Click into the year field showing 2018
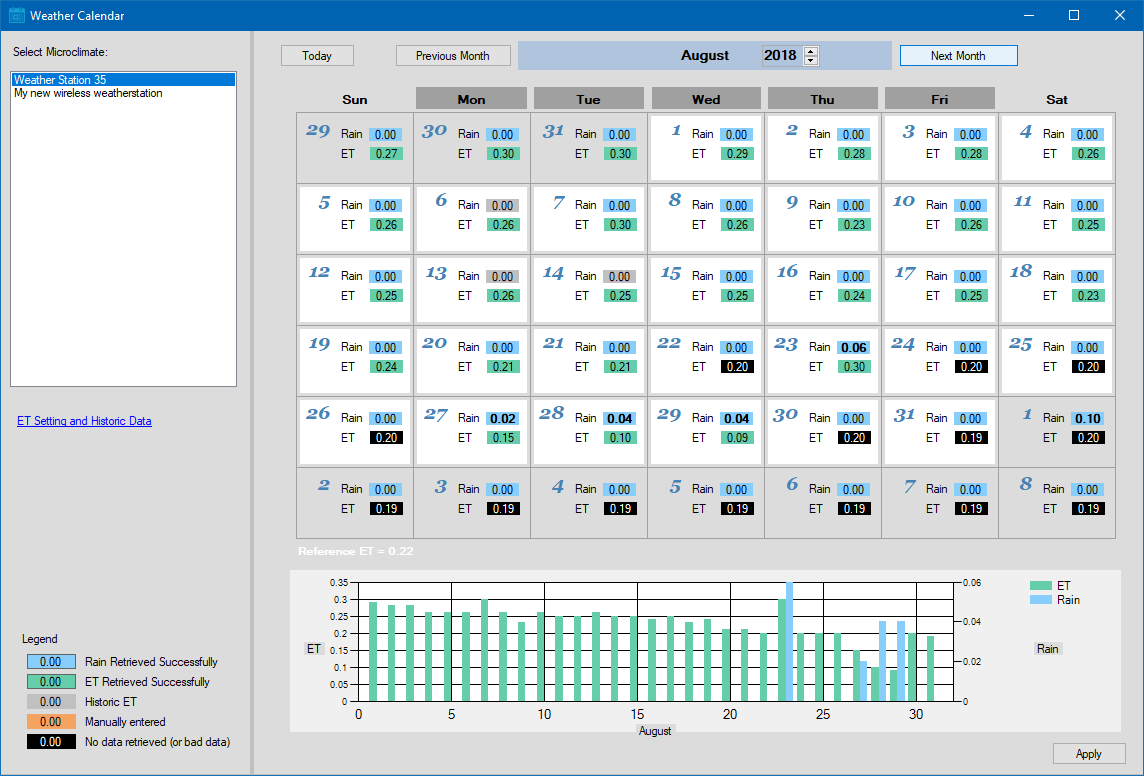 coord(781,55)
